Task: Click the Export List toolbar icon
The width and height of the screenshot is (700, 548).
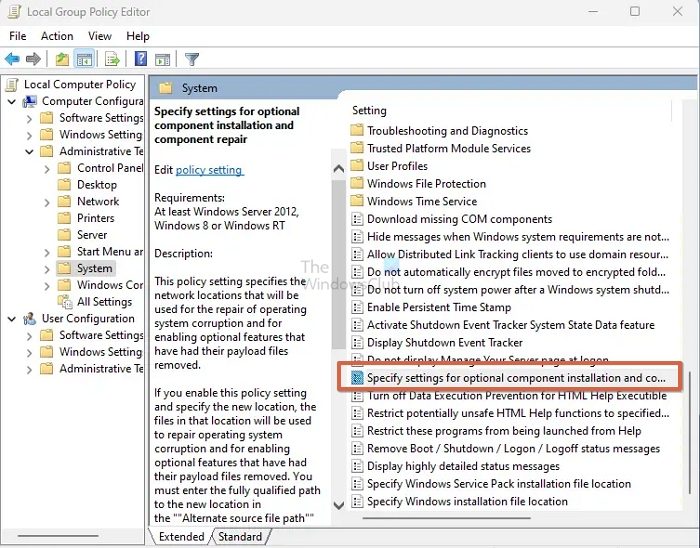Action: 112,59
